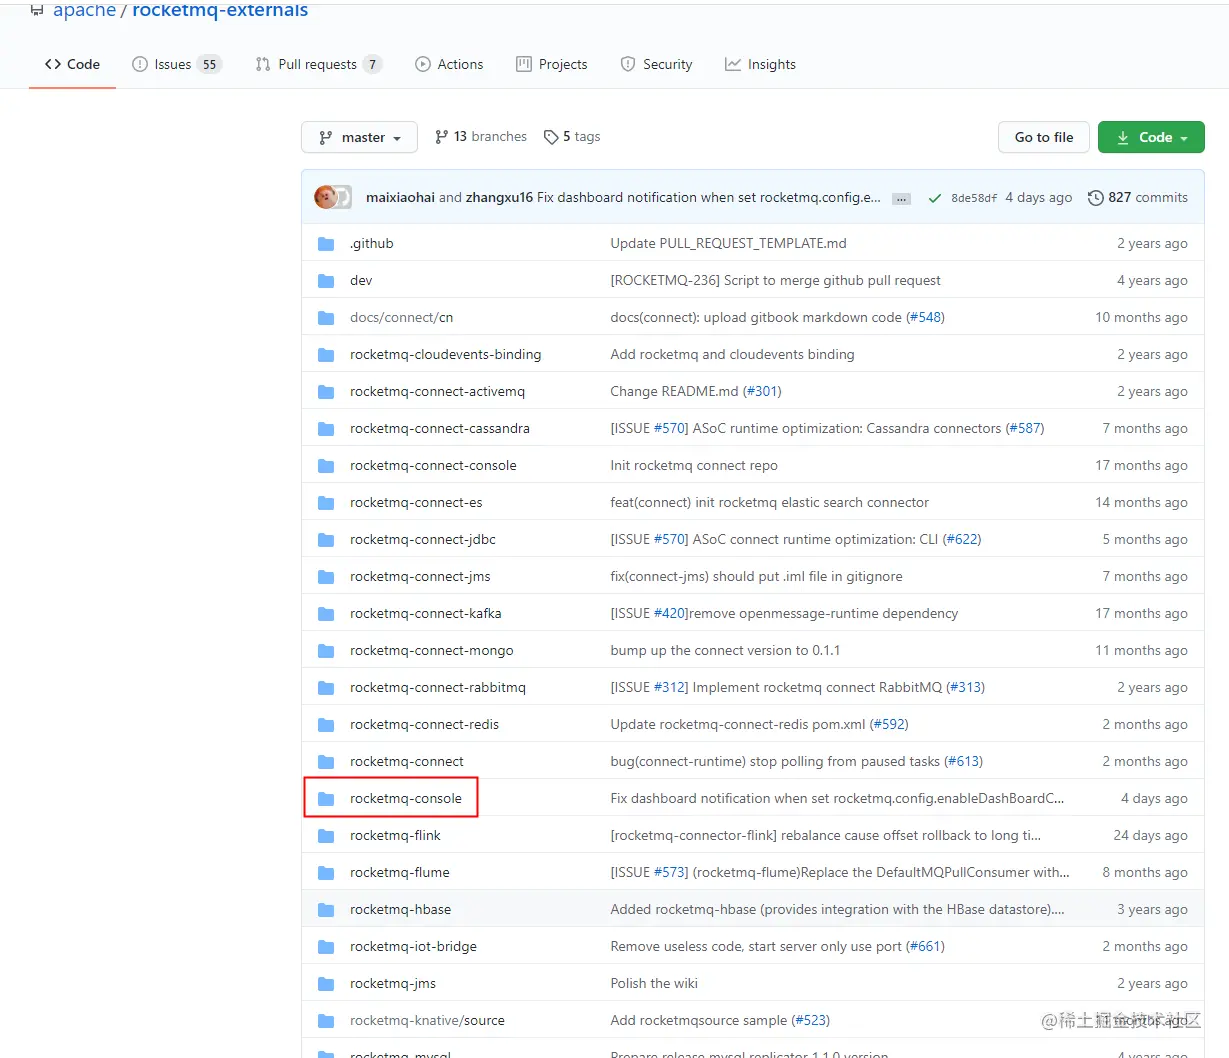Open the green Code download dropdown
Image resolution: width=1229 pixels, height=1058 pixels.
[1151, 137]
